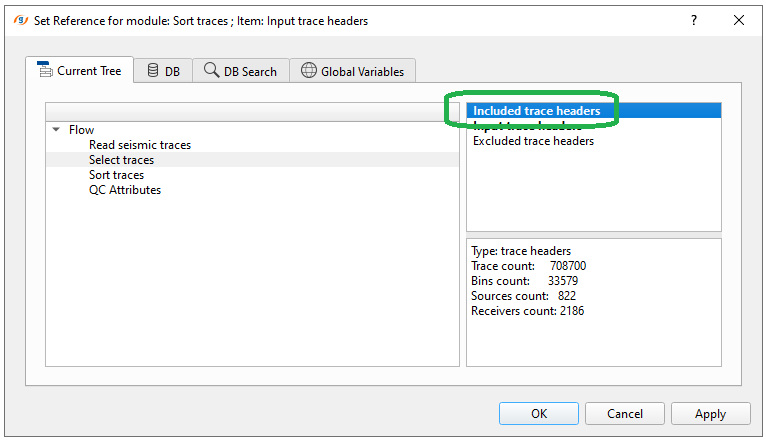The height and width of the screenshot is (442, 766).
Task: Select QC Attributes module
Action: [x=125, y=190]
